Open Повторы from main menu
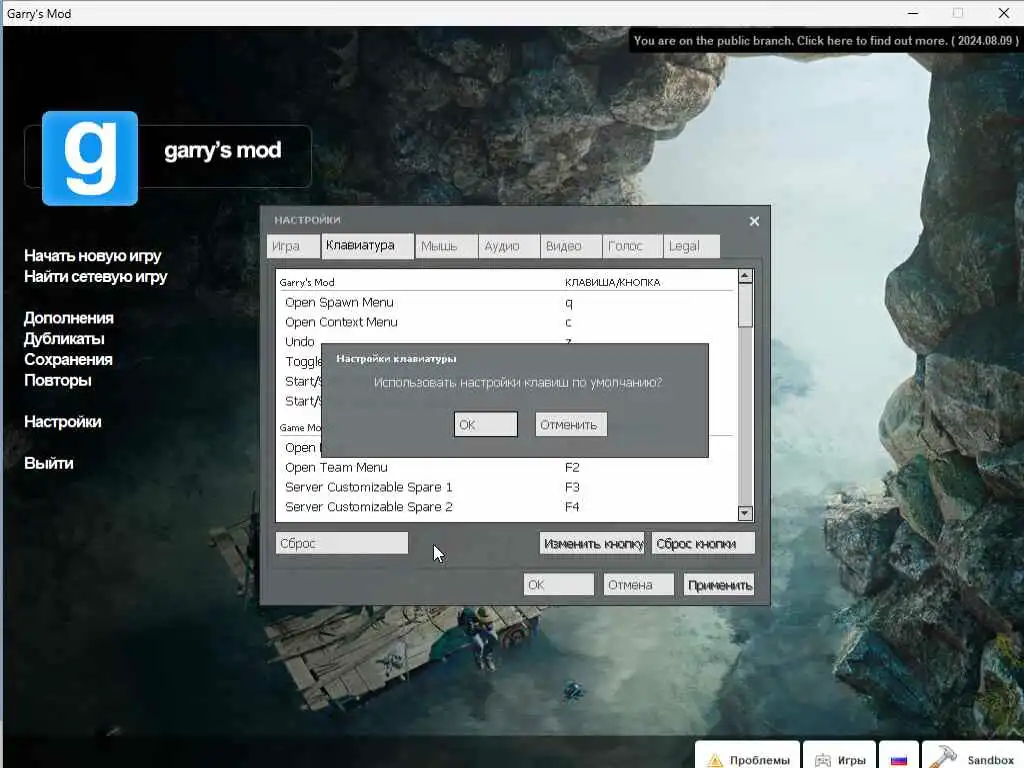Image resolution: width=1024 pixels, height=768 pixels. [57, 381]
